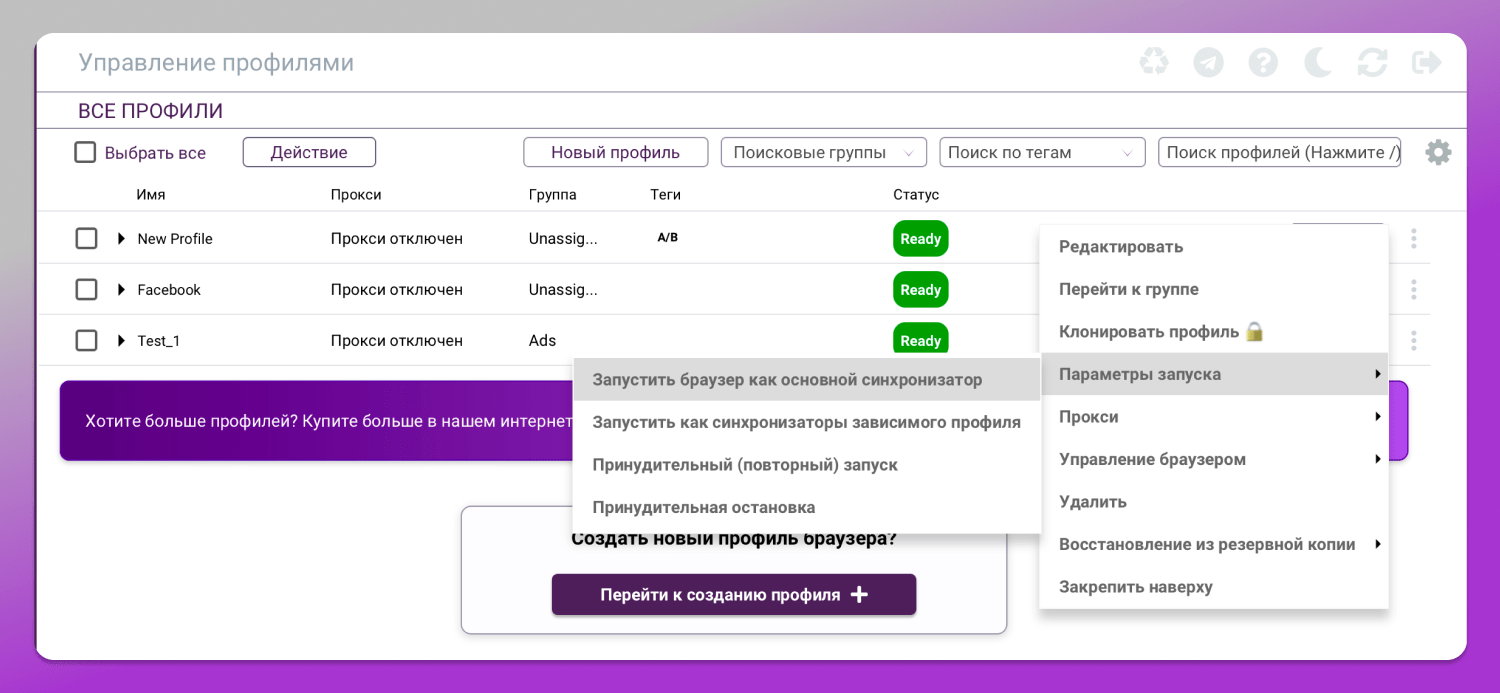Expand the Прокси submenu
The width and height of the screenshot is (1500, 693).
(1214, 416)
